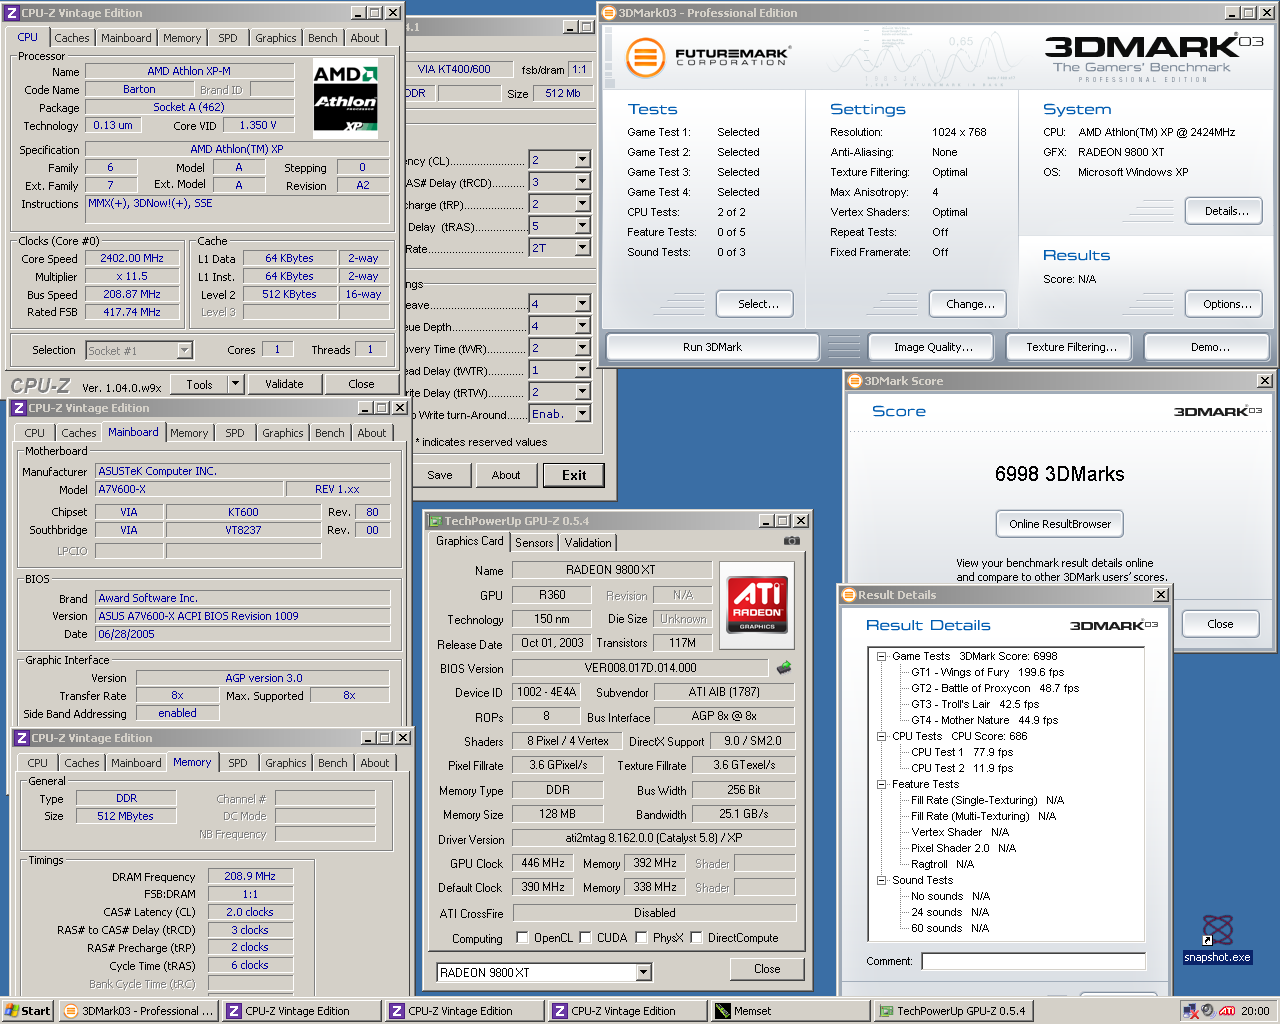Toggle the CUDA checkbox
The width and height of the screenshot is (1280, 1024).
(585, 937)
